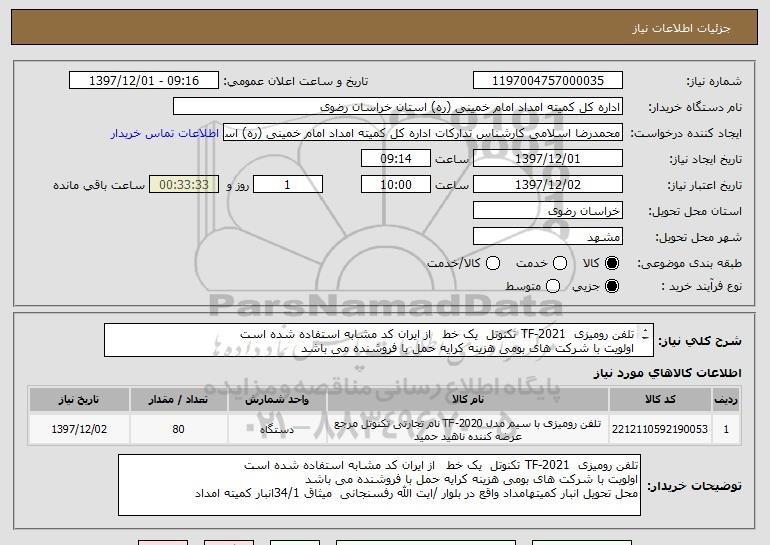
Task: Click the scroll stepper of description box
Action: tap(645, 334)
